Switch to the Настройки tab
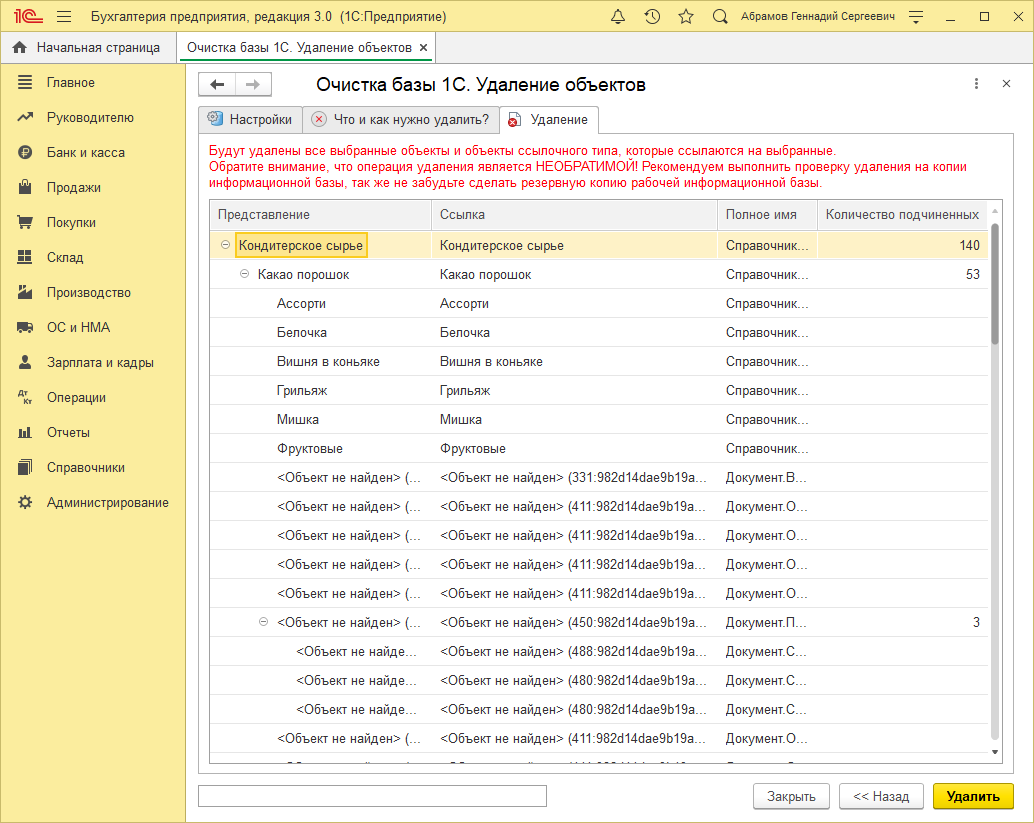Image resolution: width=1034 pixels, height=823 pixels. coord(250,119)
